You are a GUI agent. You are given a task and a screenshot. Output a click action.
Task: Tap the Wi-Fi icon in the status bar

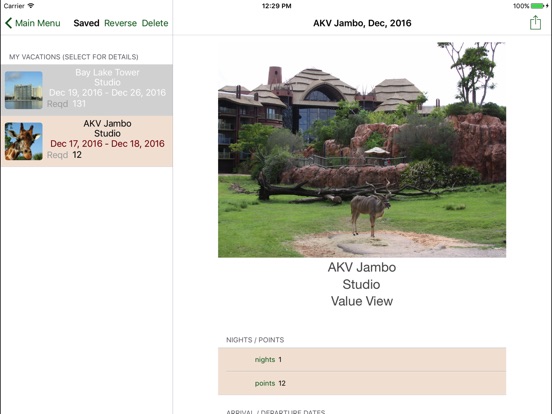[31, 6]
